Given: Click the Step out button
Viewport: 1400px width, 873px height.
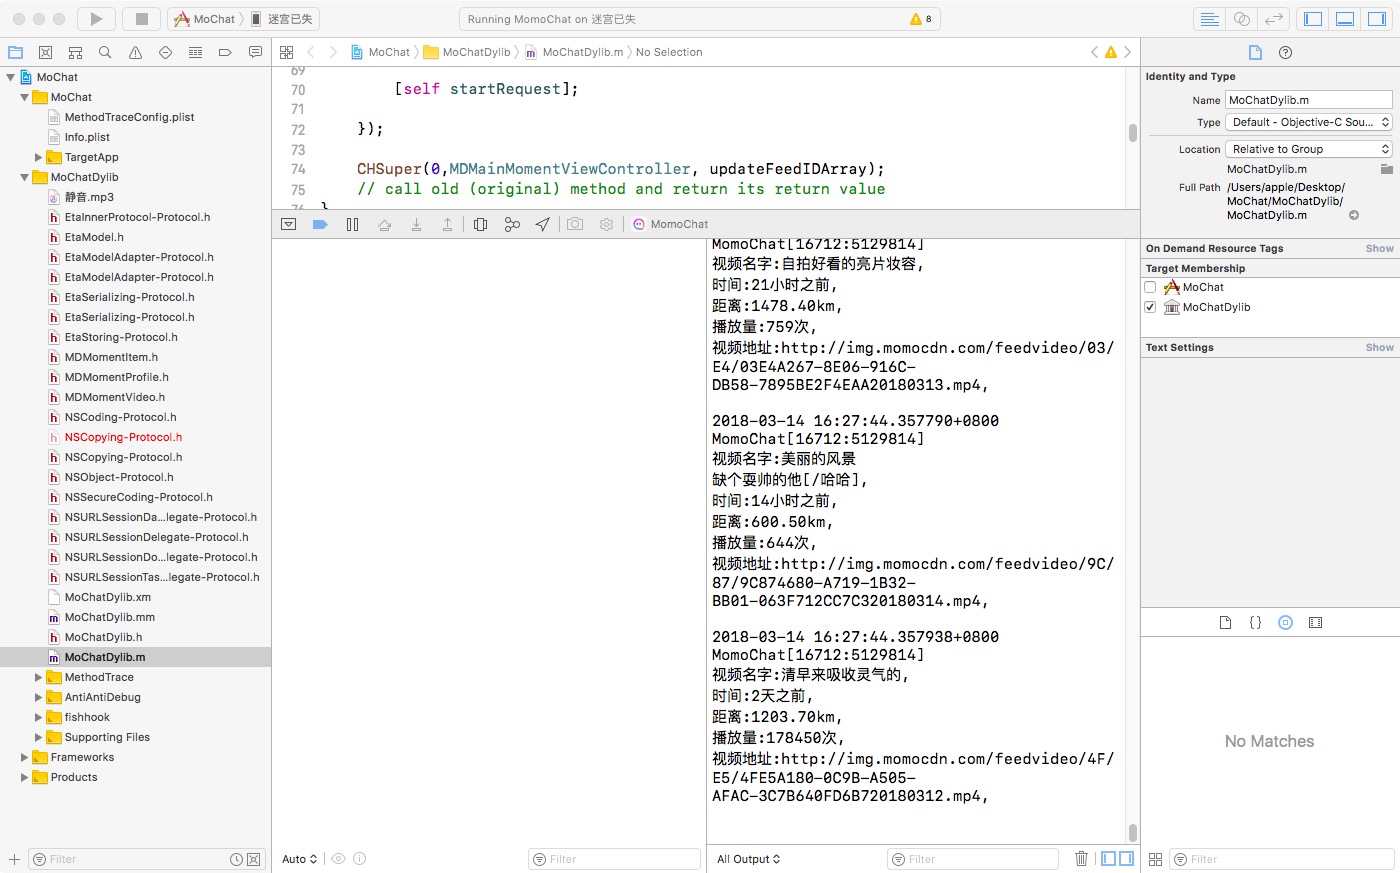Looking at the screenshot, I should pyautogui.click(x=447, y=224).
